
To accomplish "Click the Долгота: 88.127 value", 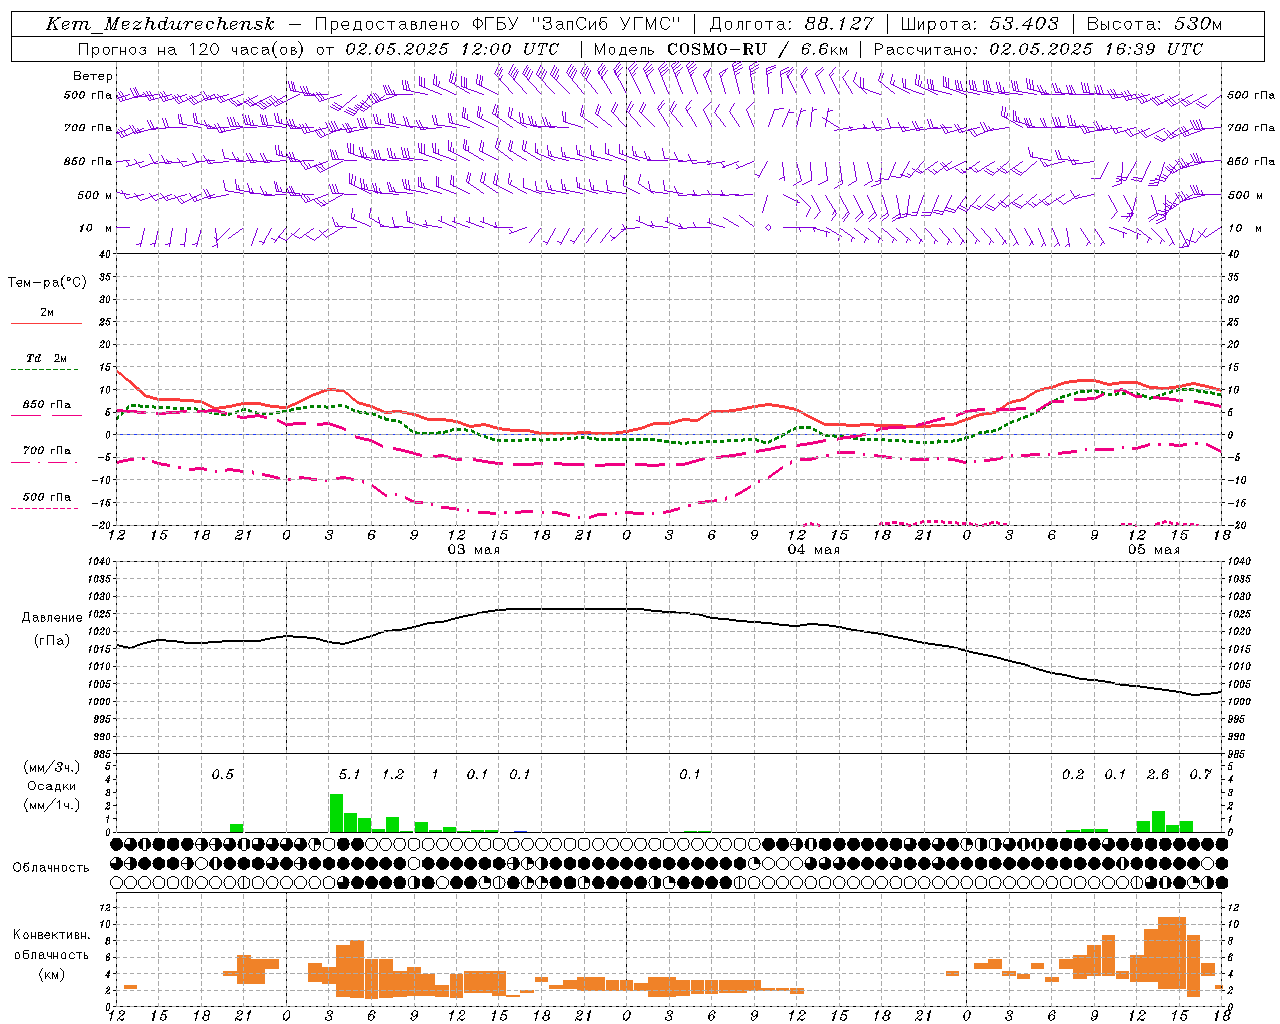I will click(x=791, y=24).
